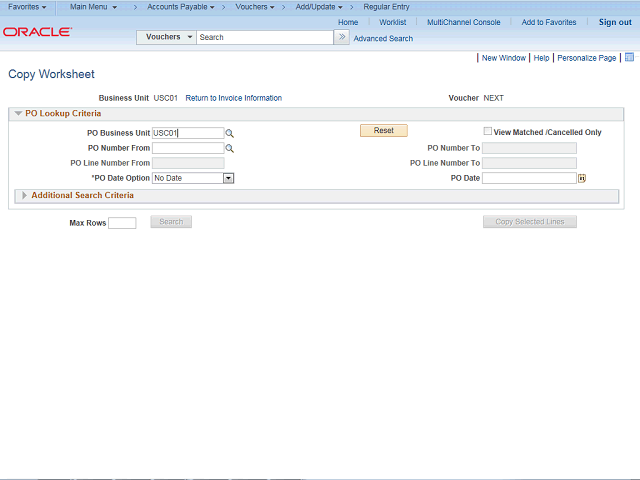Open the Help link

pos(541,58)
